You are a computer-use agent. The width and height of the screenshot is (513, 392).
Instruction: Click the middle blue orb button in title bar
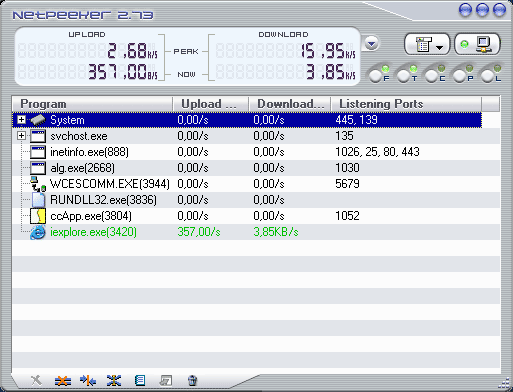pyautogui.click(x=482, y=10)
